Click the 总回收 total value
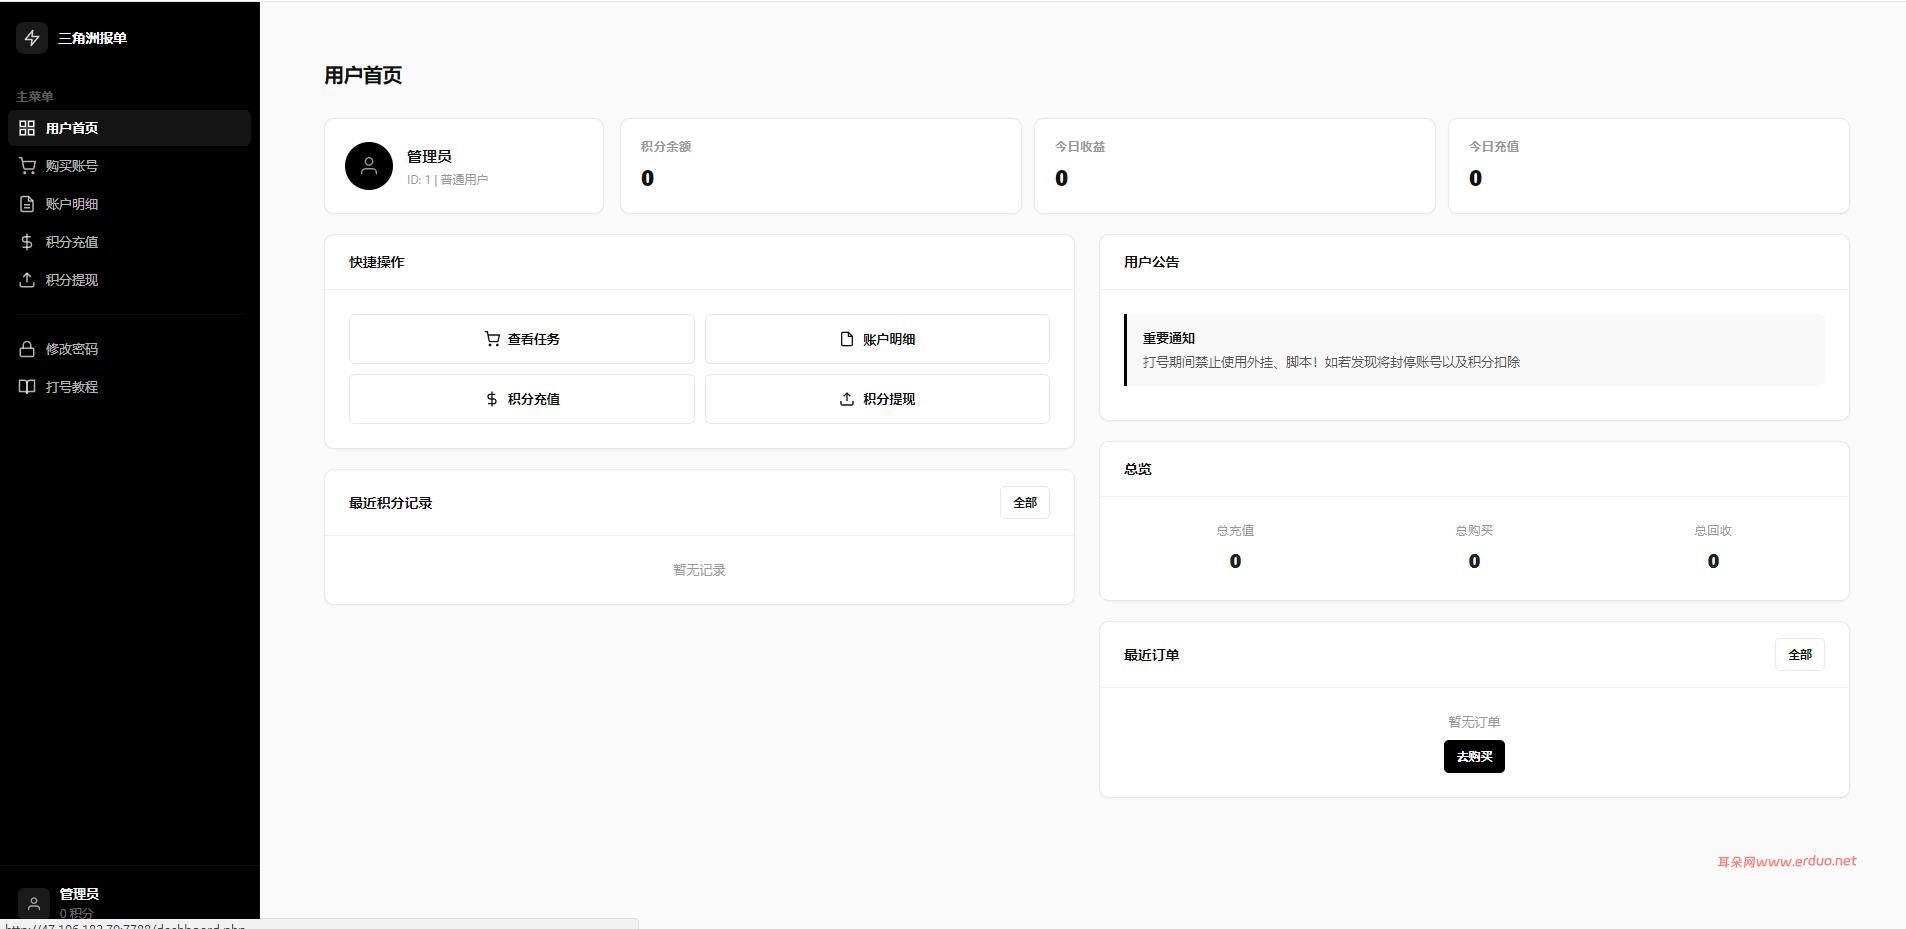The image size is (1906, 929). click(x=1713, y=562)
